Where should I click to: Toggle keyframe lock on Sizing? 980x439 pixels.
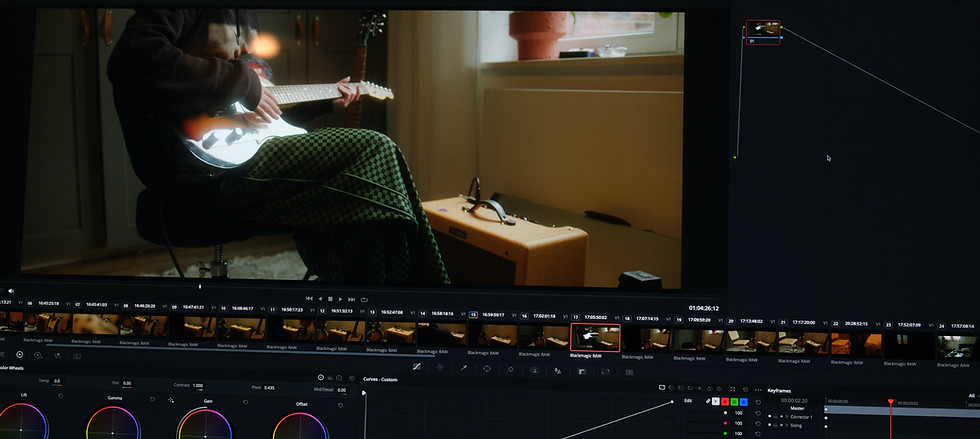775,425
